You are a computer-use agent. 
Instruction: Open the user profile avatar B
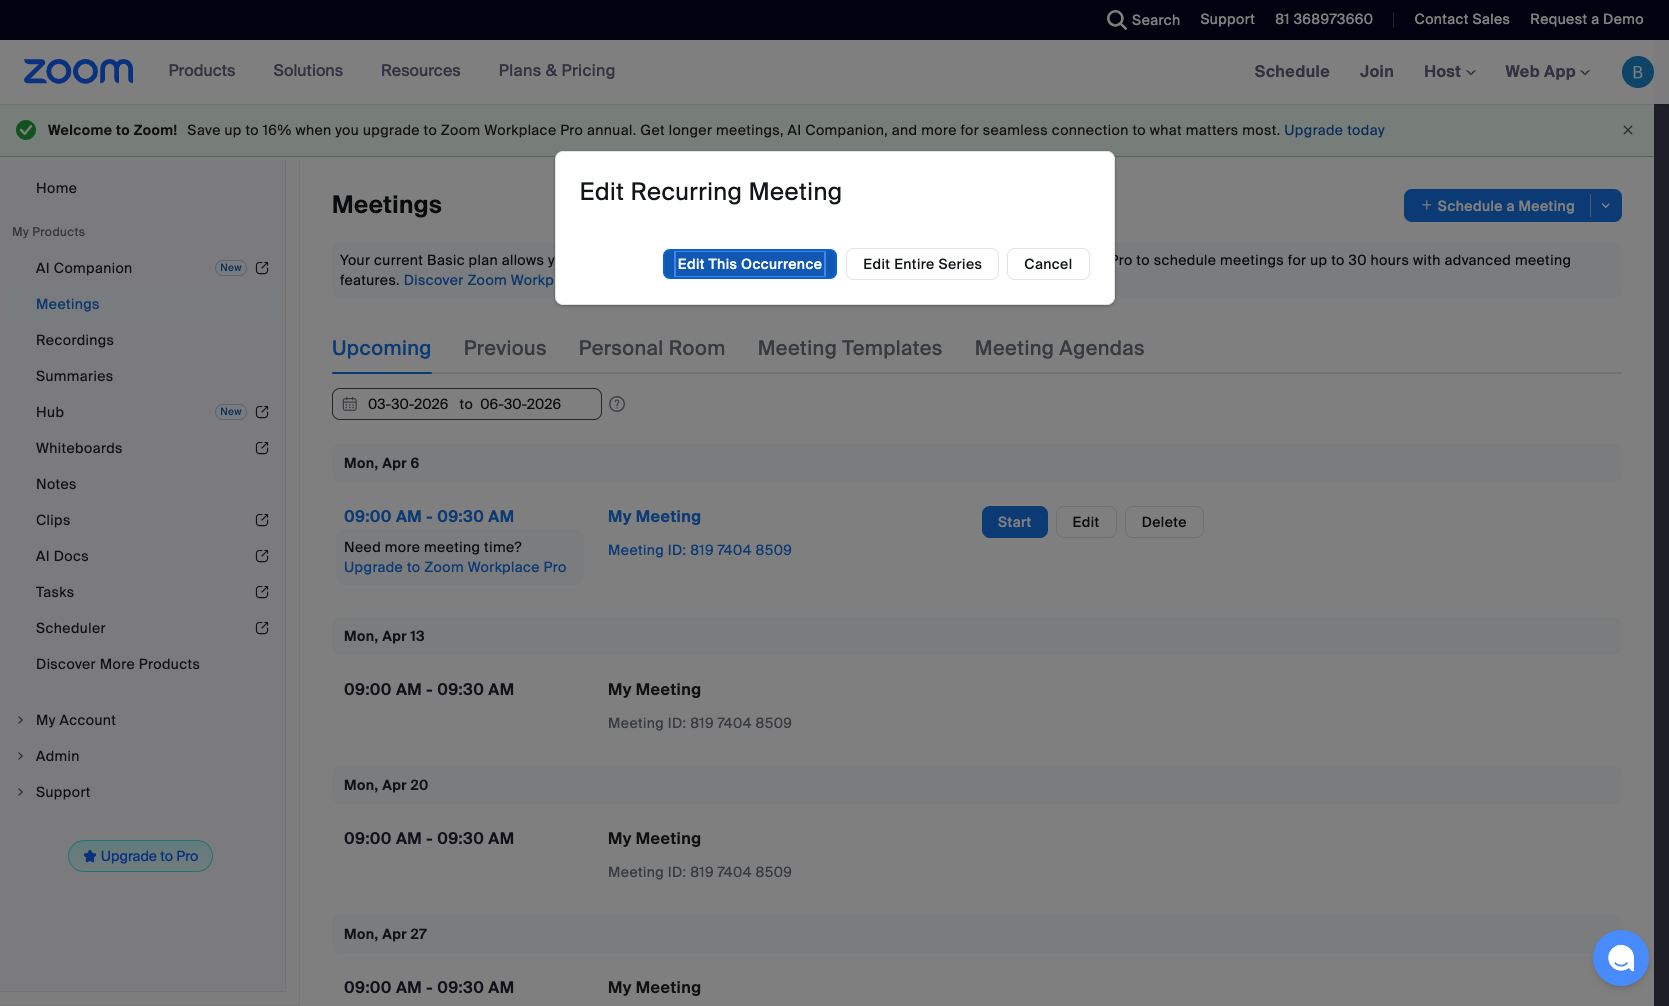pos(1637,72)
